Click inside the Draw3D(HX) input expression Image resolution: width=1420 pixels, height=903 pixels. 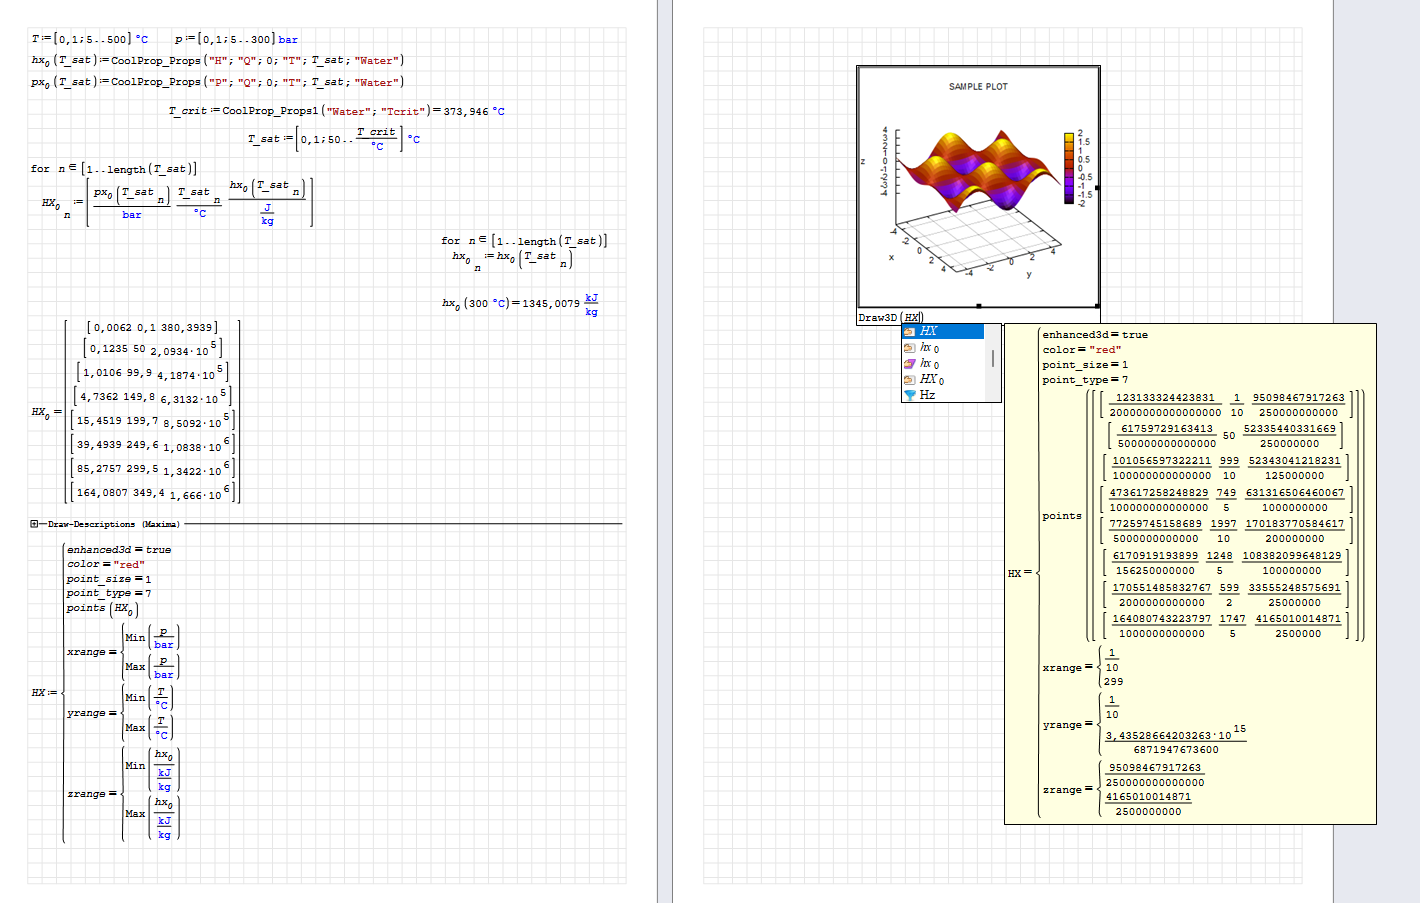click(912, 318)
